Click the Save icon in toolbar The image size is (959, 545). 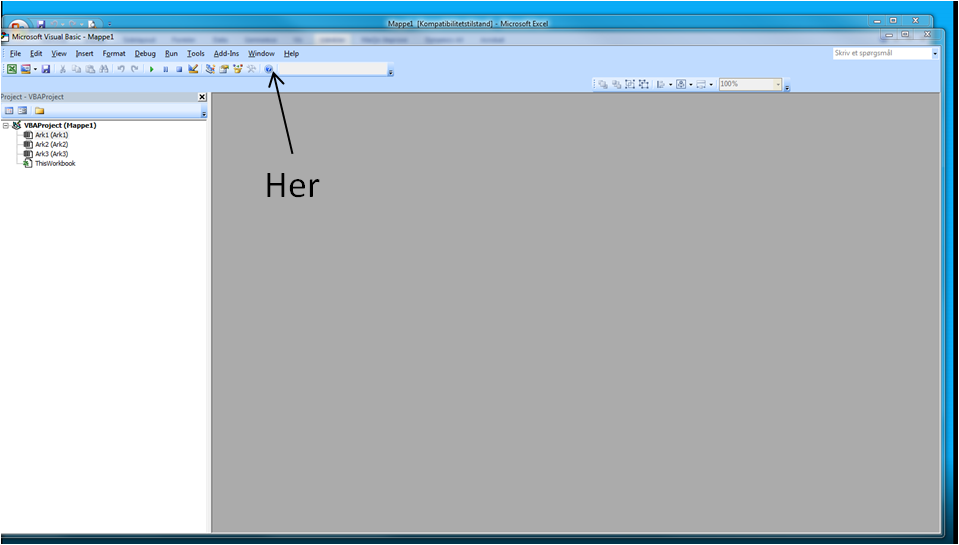click(46, 69)
